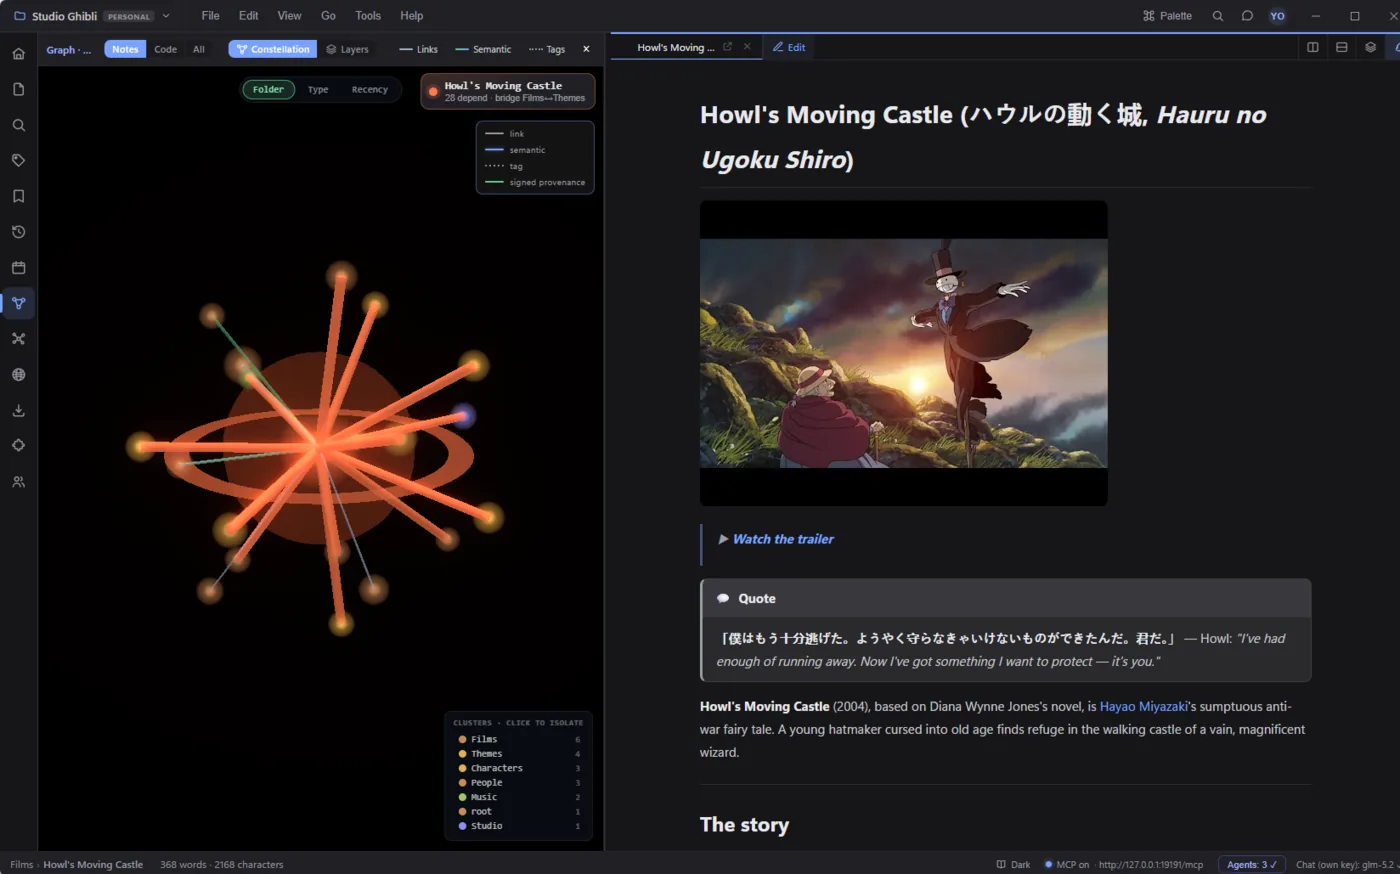Close the graph panel
Image resolution: width=1400 pixels, height=874 pixels.
(x=586, y=49)
